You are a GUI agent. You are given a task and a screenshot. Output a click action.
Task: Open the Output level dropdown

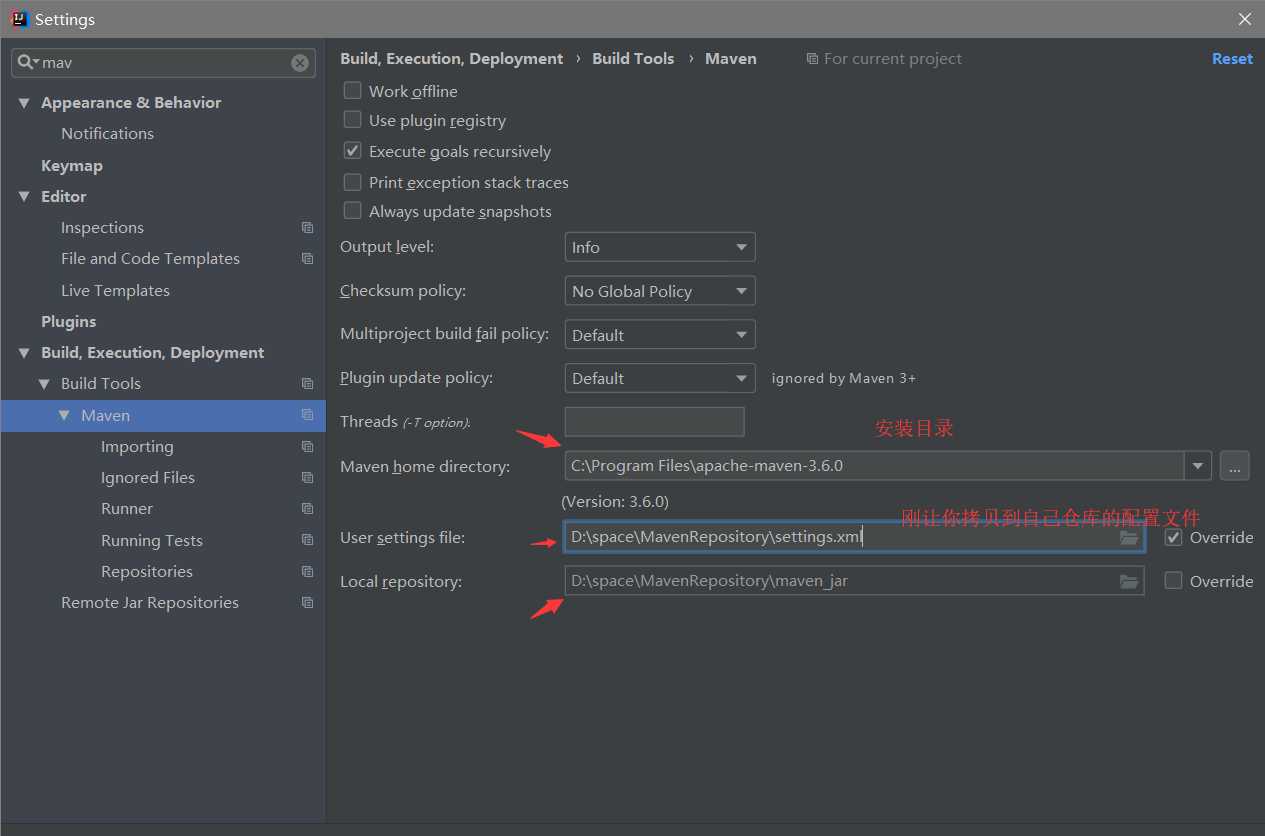(x=660, y=247)
